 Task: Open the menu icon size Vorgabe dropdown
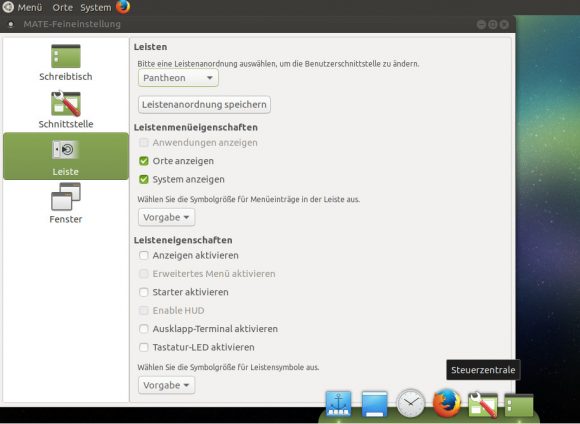click(166, 217)
